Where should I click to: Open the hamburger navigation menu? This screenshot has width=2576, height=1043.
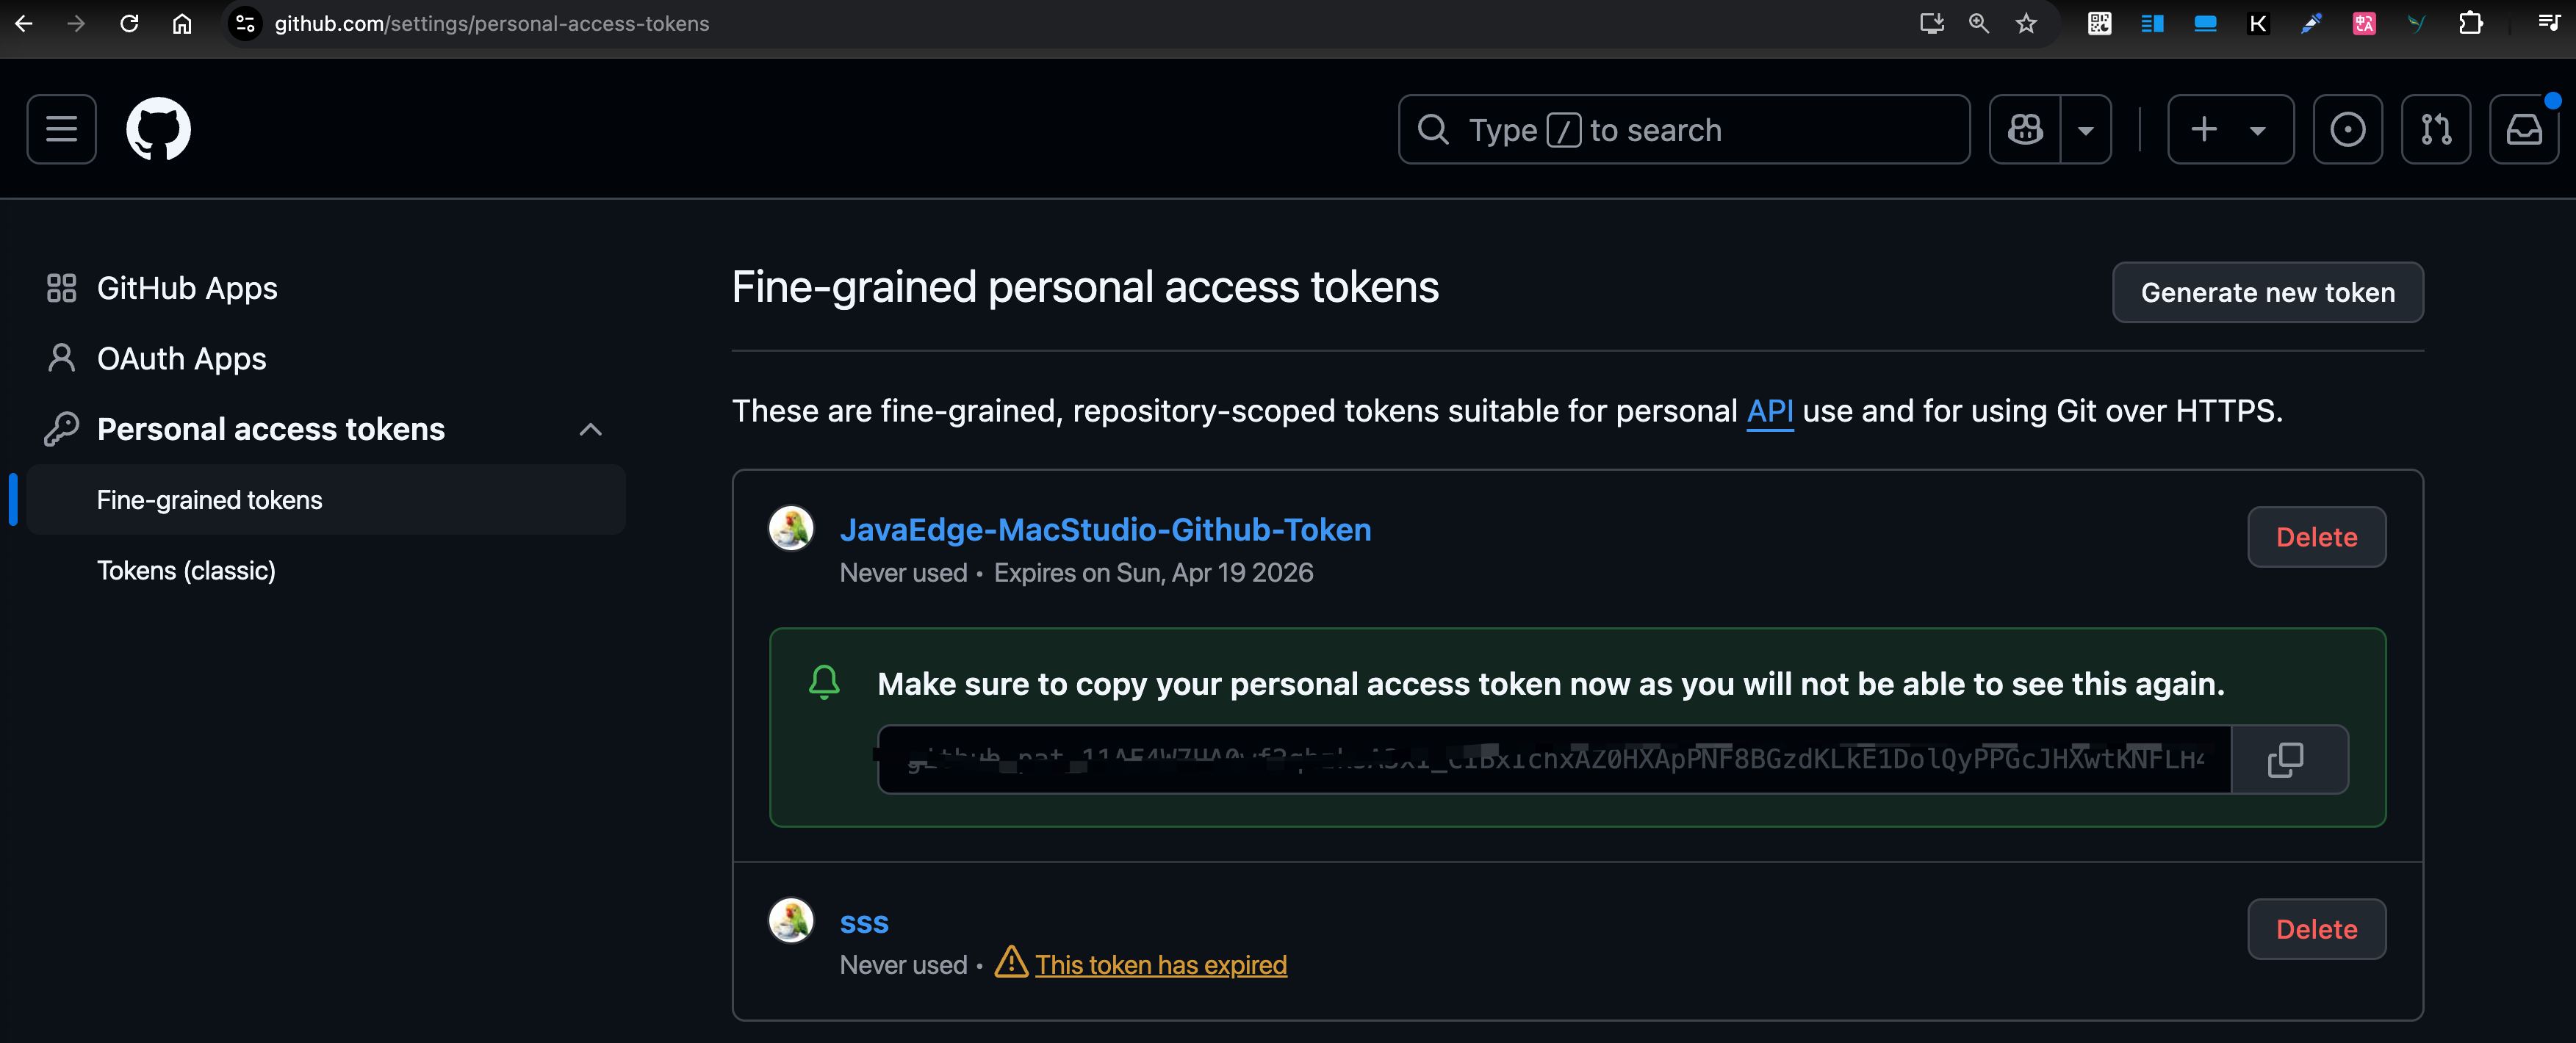[x=61, y=128]
